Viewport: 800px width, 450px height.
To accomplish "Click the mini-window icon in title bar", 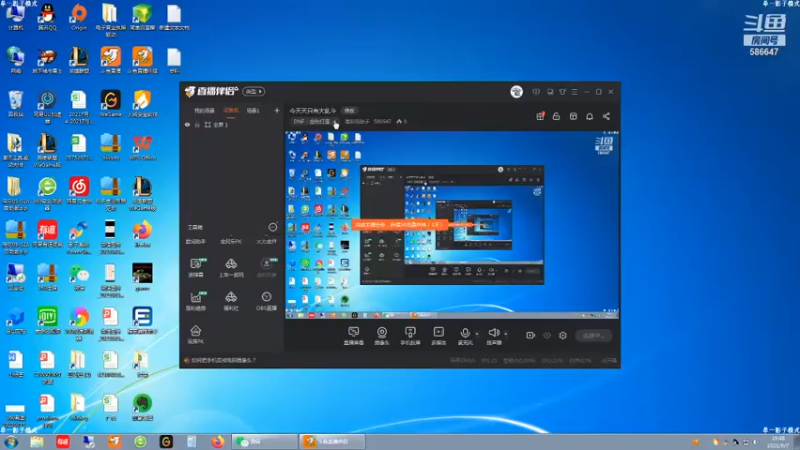I will pos(550,92).
